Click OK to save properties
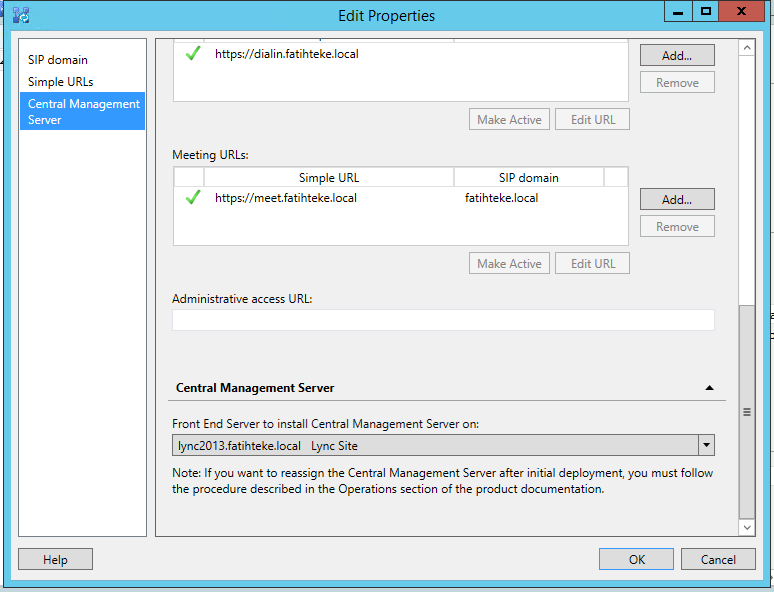Image resolution: width=774 pixels, height=592 pixels. 636,559
